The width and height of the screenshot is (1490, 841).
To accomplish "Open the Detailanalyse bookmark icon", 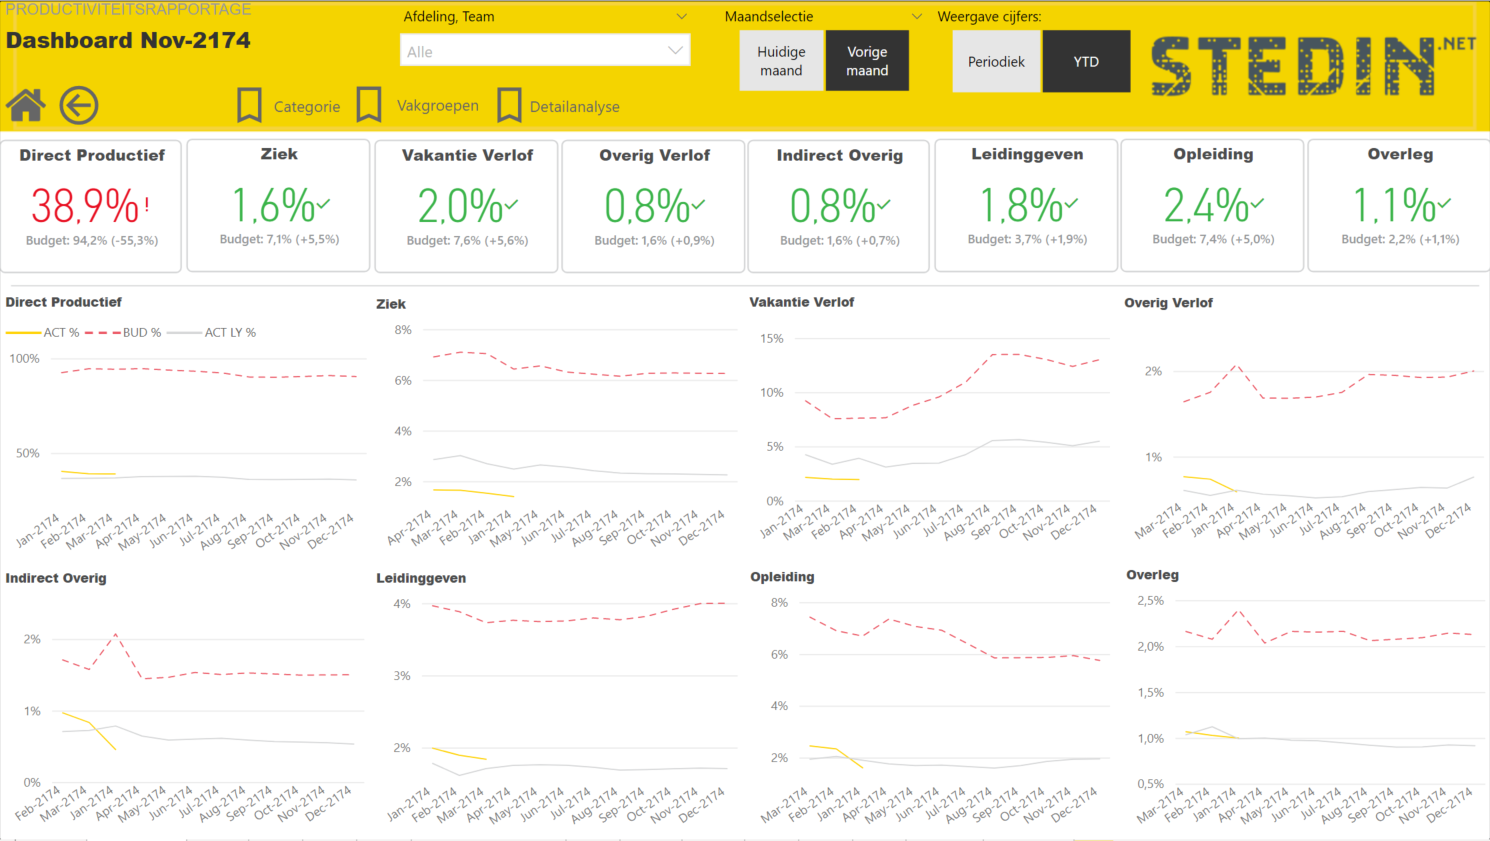I will pos(509,105).
